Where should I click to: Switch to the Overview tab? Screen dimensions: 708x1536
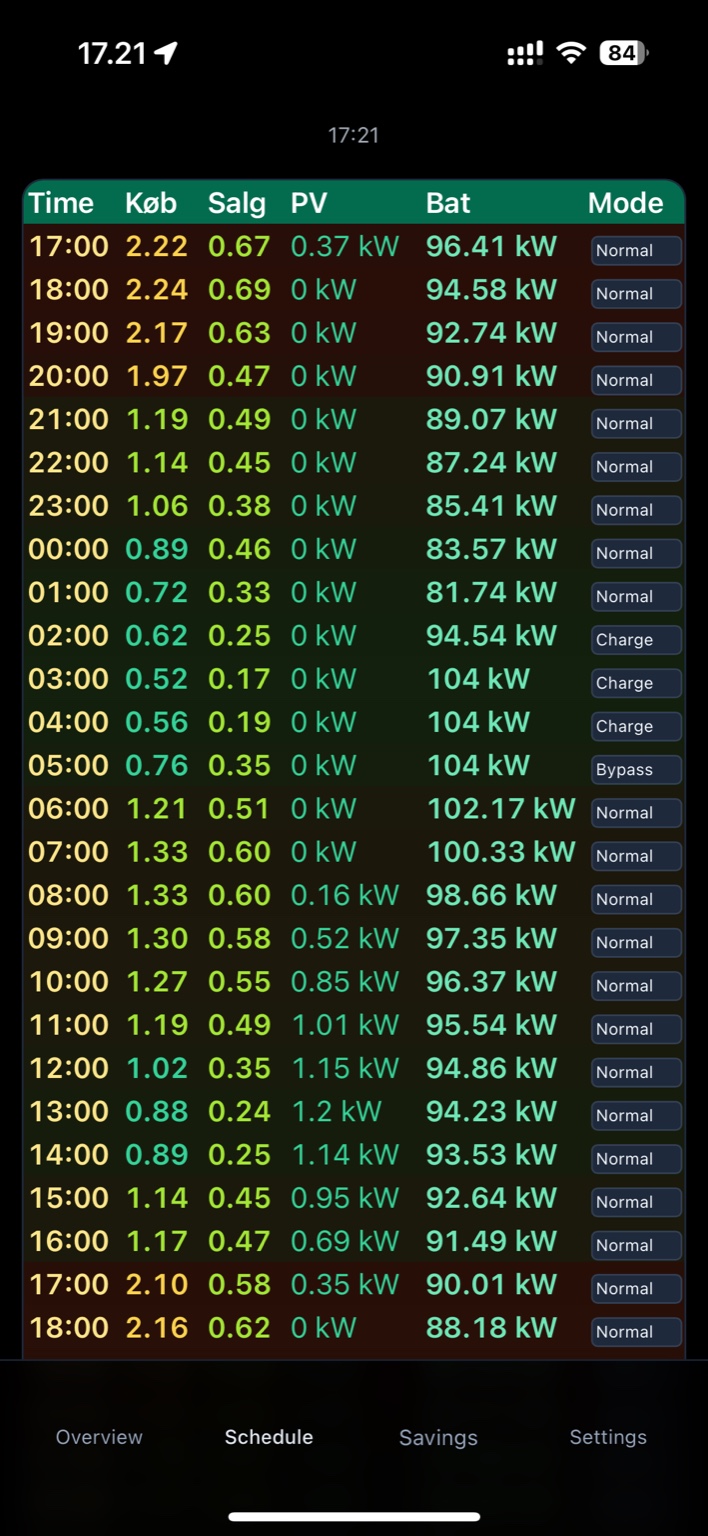coord(99,1437)
